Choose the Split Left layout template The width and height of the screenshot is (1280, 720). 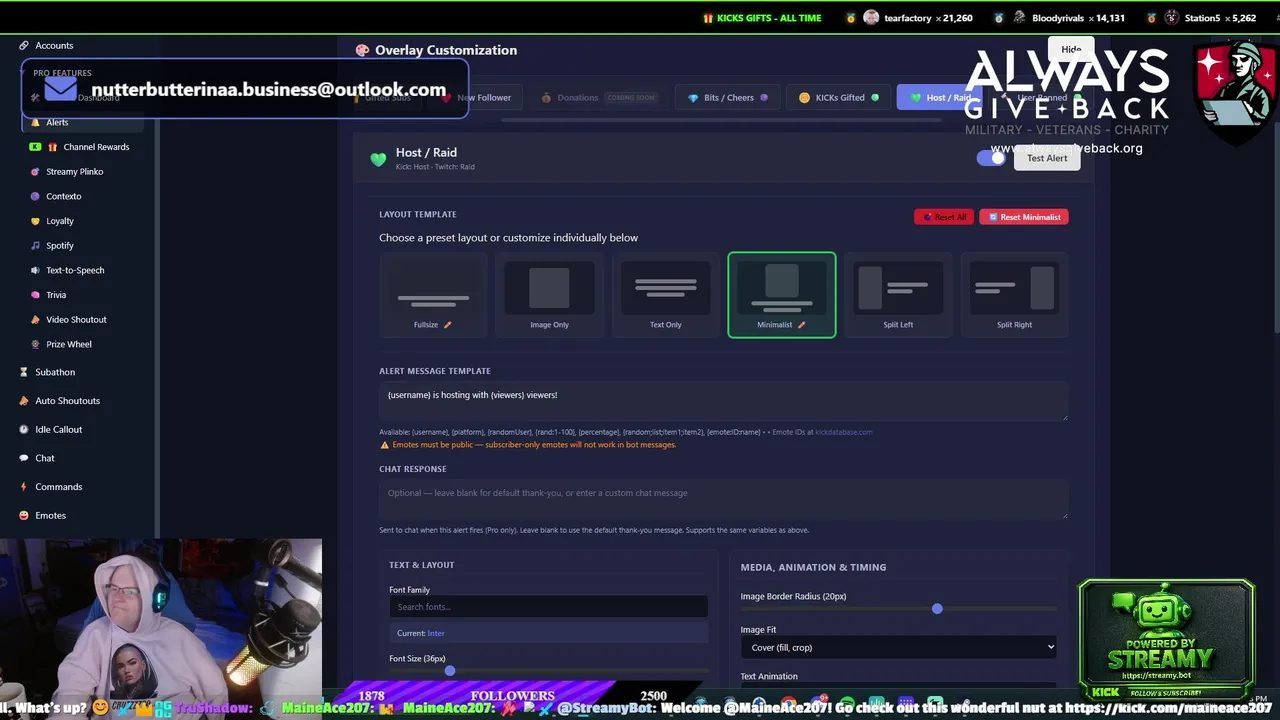click(898, 295)
